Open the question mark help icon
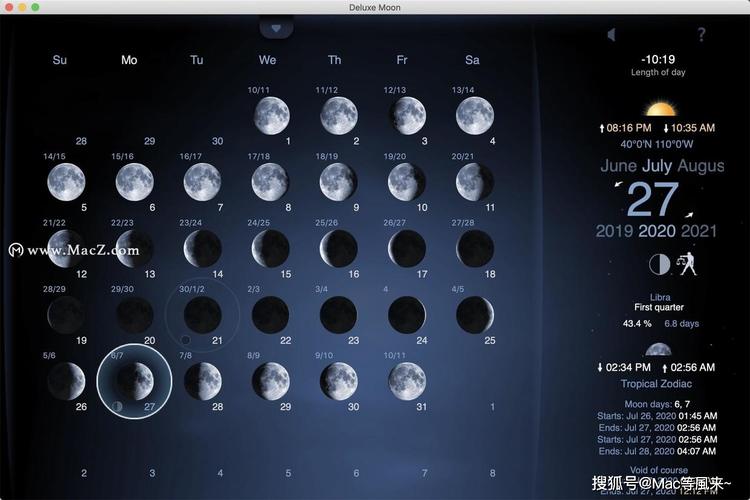The height and width of the screenshot is (500, 750). (x=701, y=34)
